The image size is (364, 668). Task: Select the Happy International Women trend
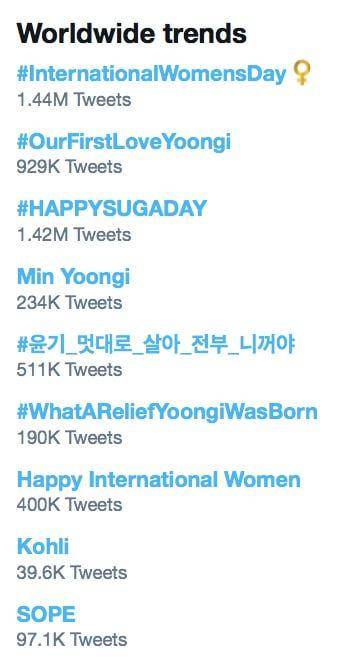point(159,479)
